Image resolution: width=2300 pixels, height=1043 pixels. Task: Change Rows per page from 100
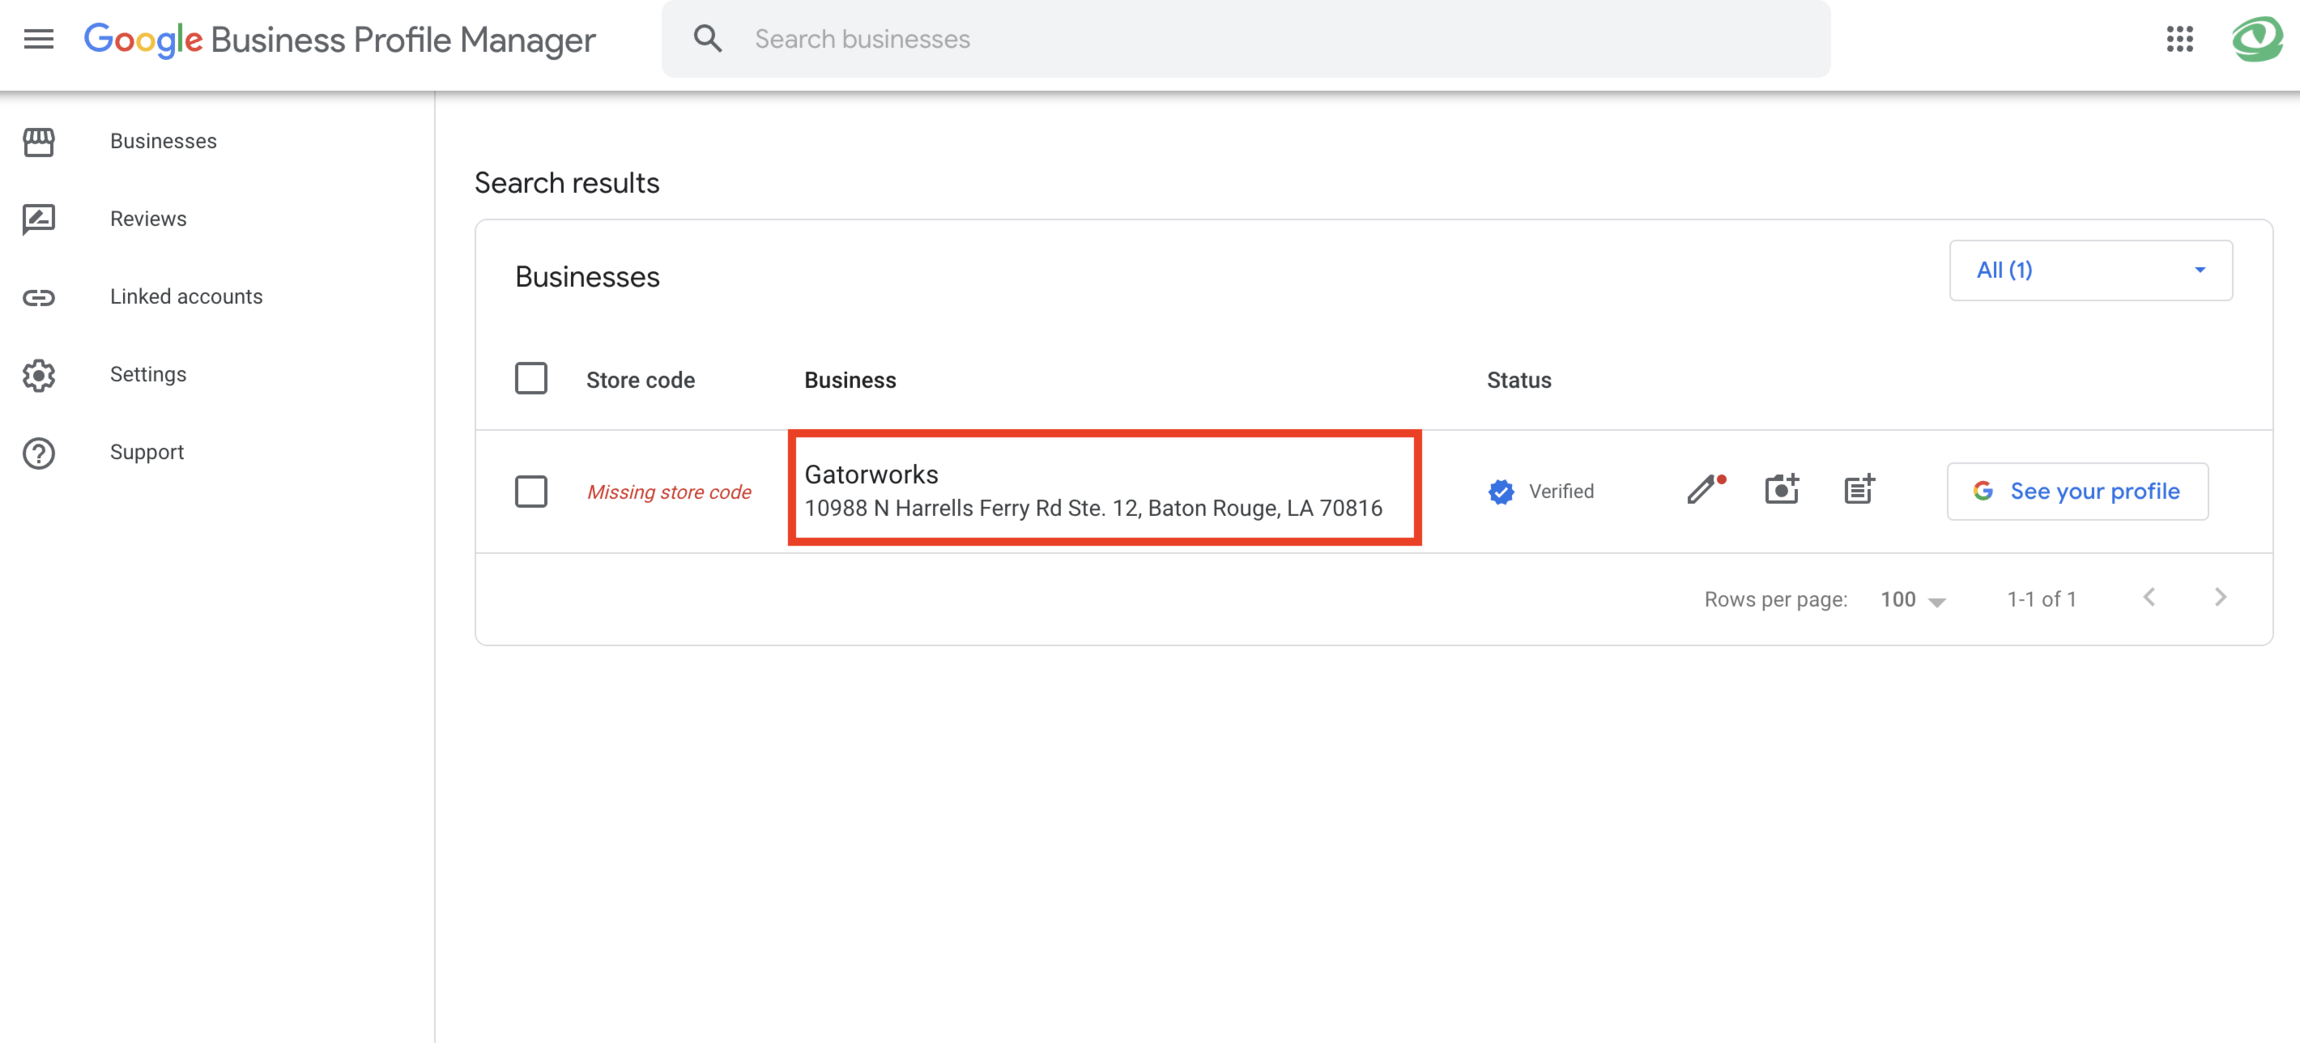click(x=1913, y=600)
